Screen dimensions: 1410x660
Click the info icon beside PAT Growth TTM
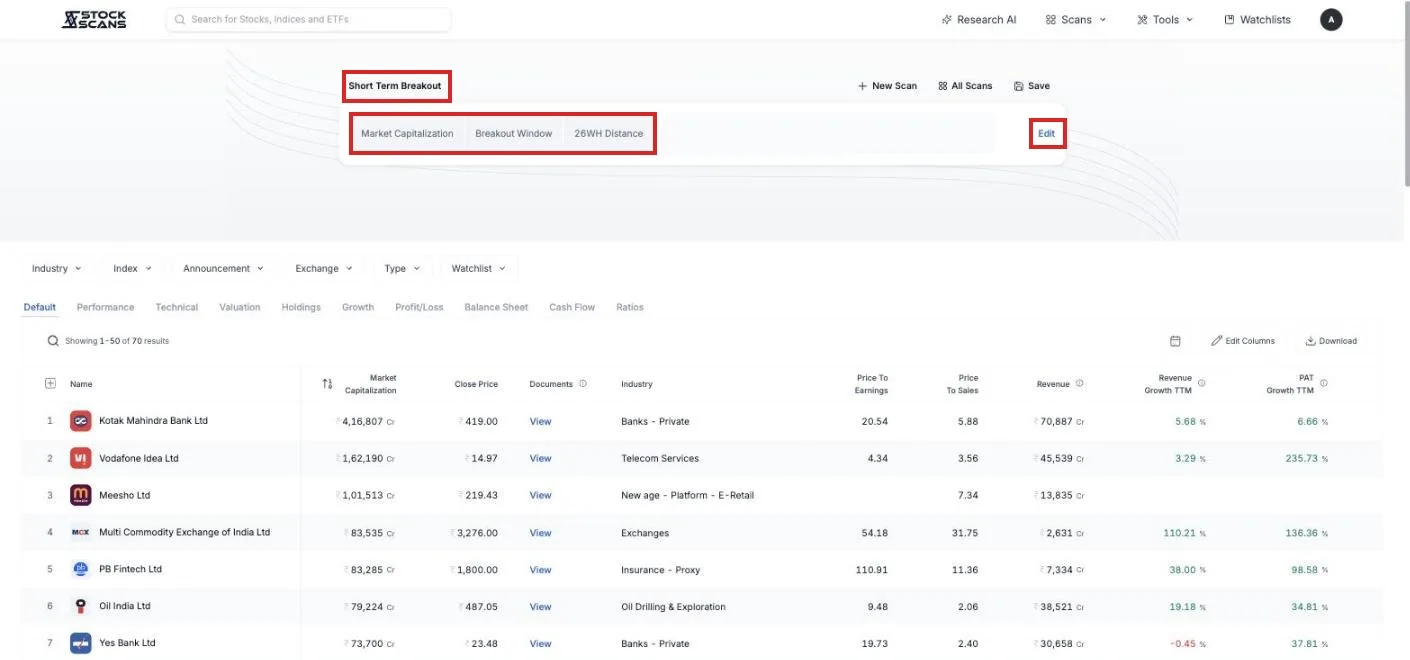pos(1324,384)
